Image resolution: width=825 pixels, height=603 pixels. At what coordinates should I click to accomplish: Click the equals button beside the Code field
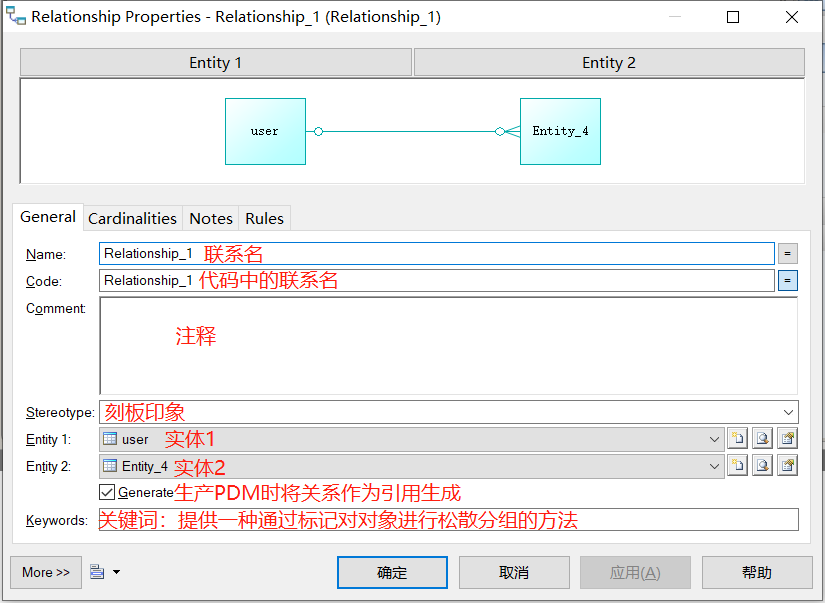click(788, 280)
